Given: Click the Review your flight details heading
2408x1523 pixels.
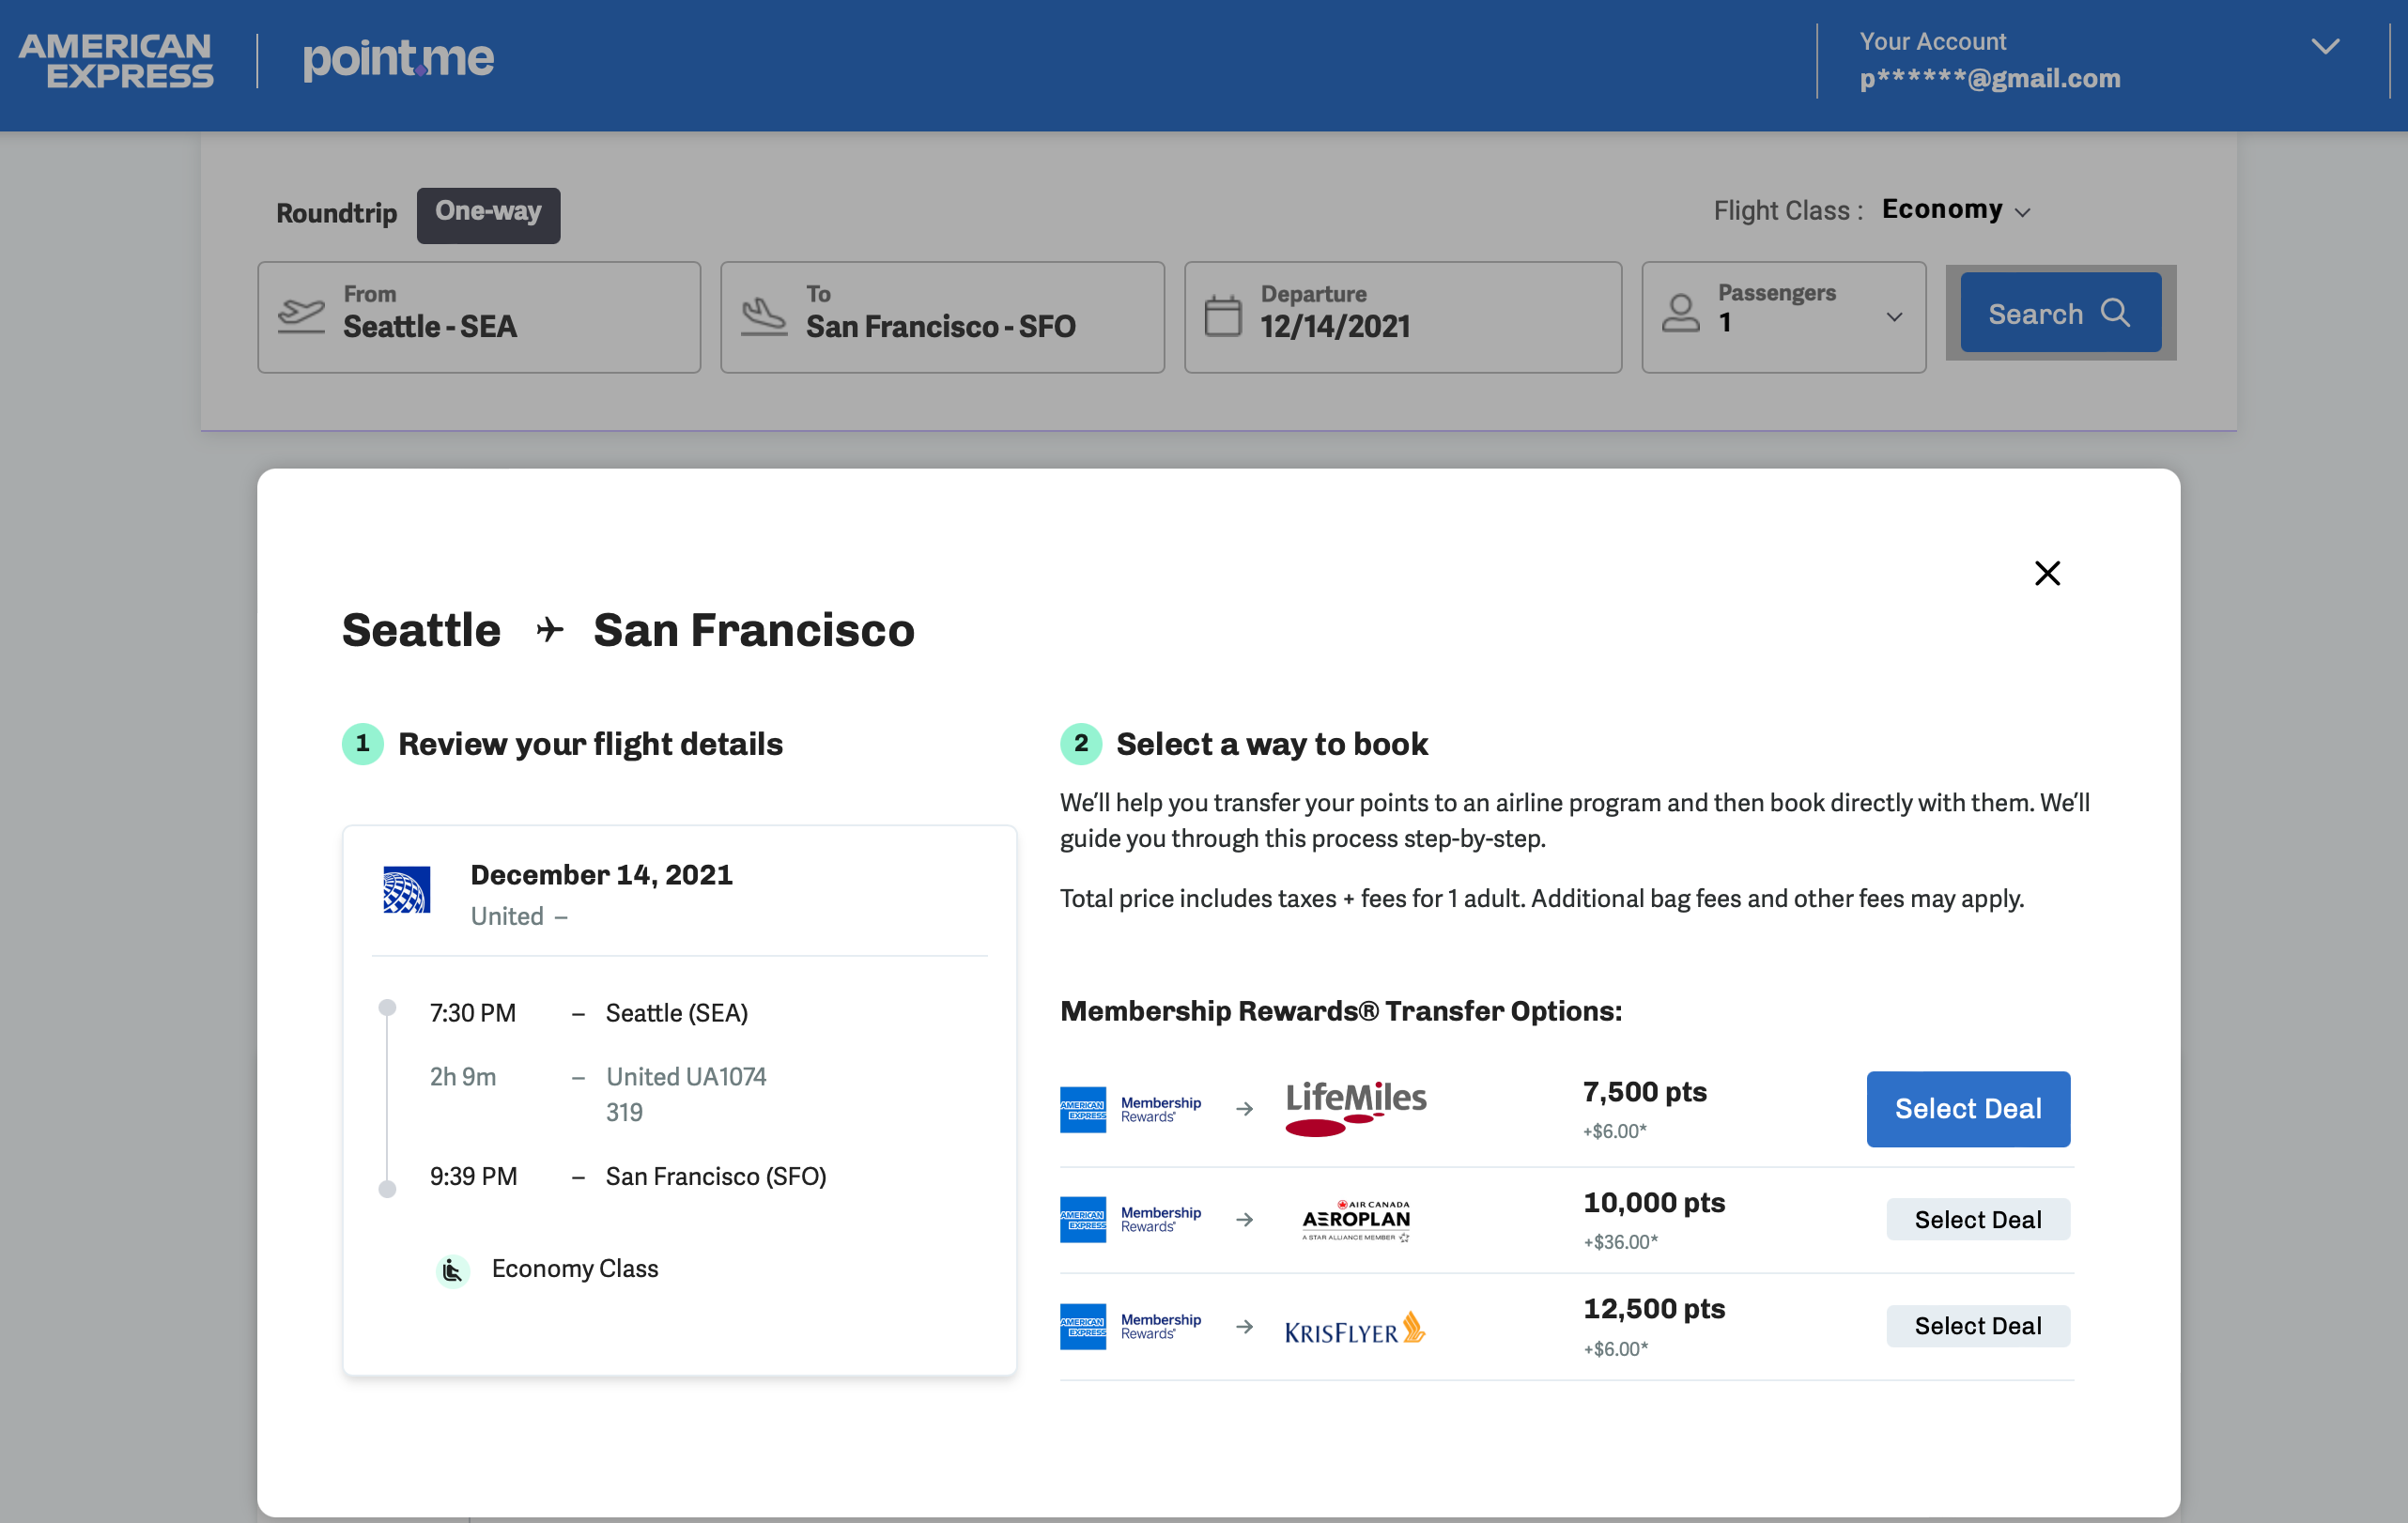Looking at the screenshot, I should tap(590, 744).
